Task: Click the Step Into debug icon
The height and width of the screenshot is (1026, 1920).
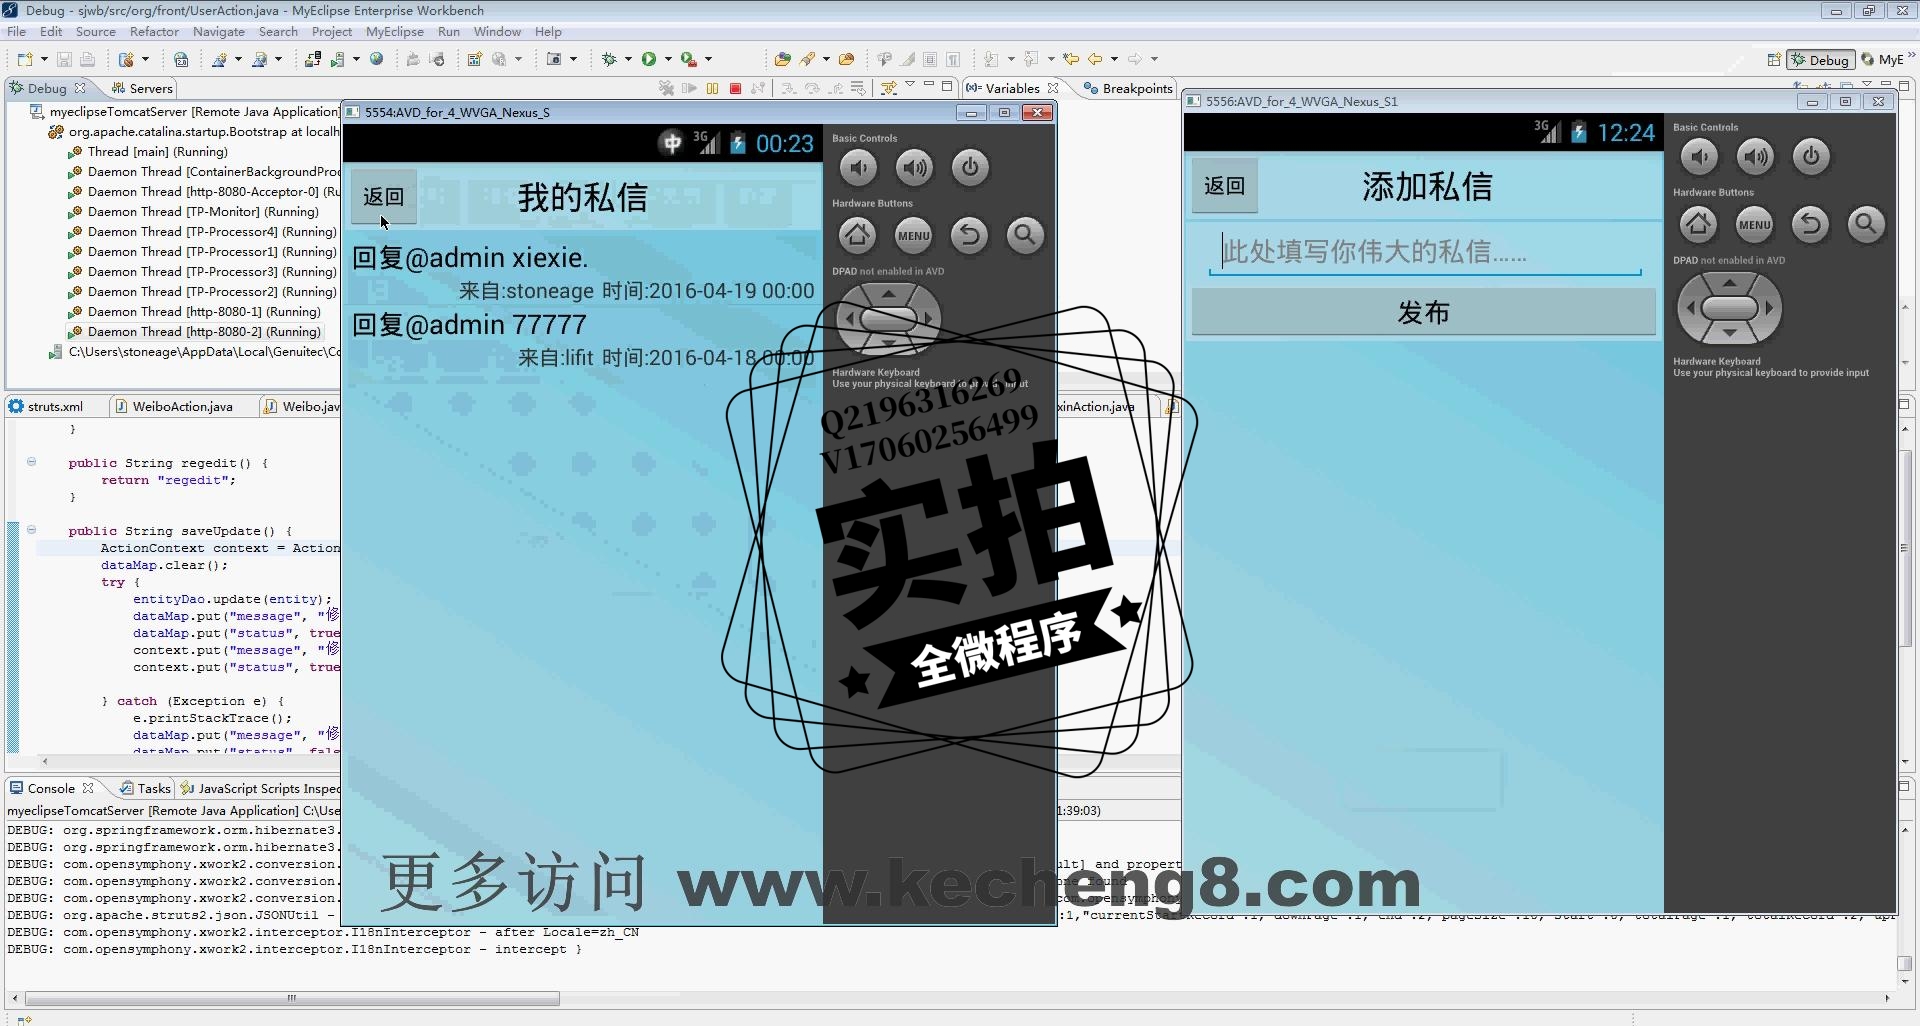Action: click(789, 88)
